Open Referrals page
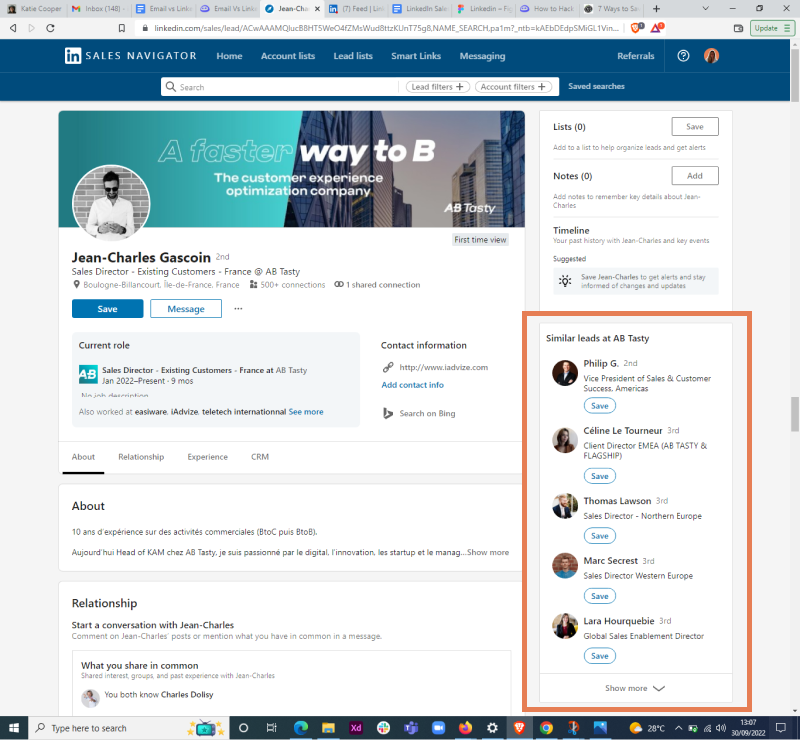800x740 pixels. pos(635,56)
